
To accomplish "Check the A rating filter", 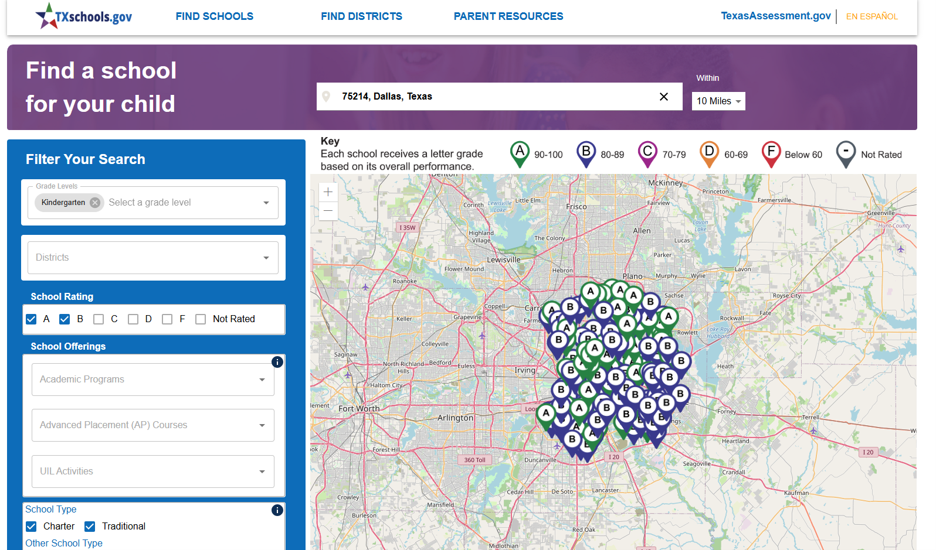I will [31, 319].
